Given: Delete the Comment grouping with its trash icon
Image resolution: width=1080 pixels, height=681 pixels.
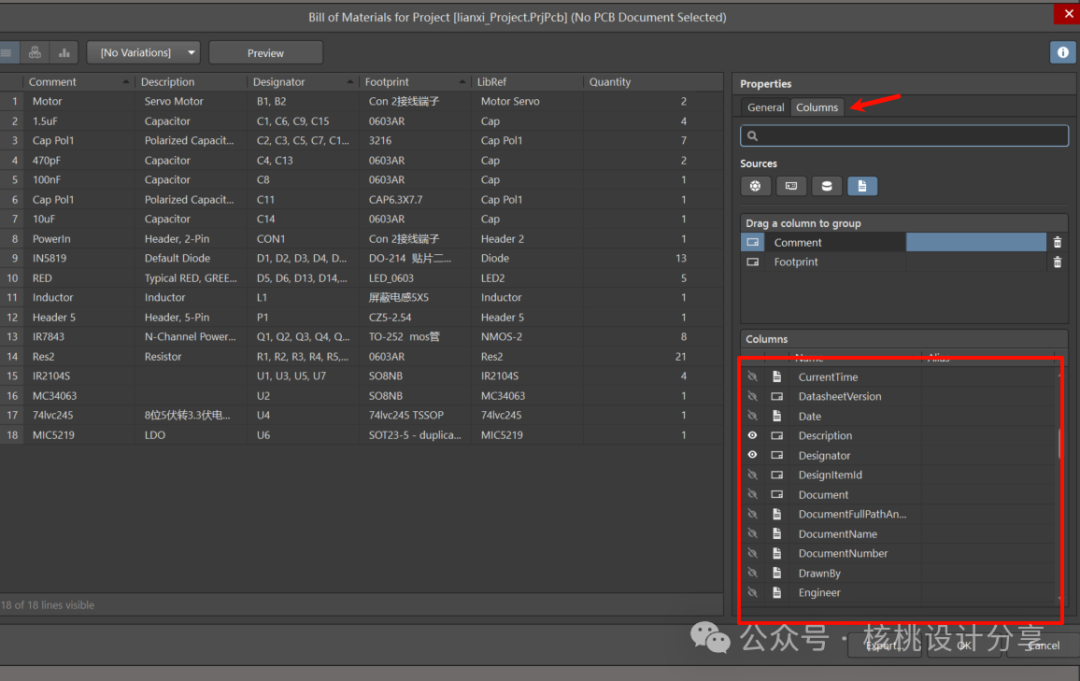Looking at the screenshot, I should click(x=1057, y=243).
